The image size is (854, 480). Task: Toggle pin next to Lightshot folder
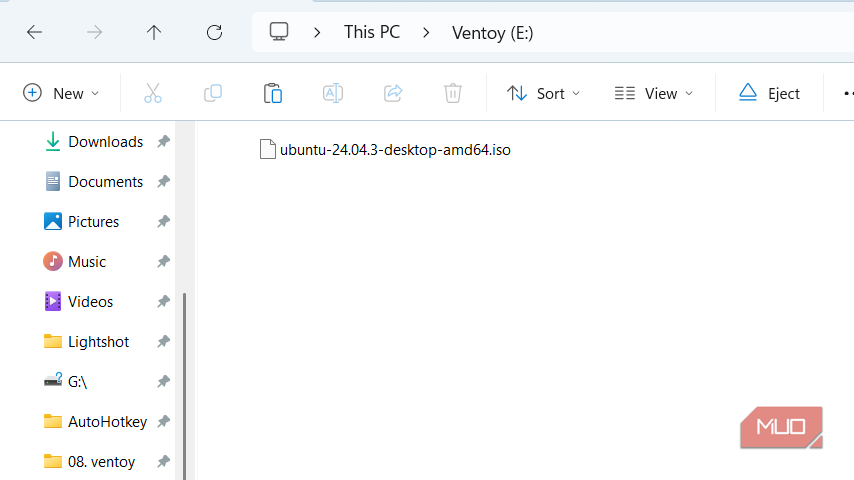(163, 342)
